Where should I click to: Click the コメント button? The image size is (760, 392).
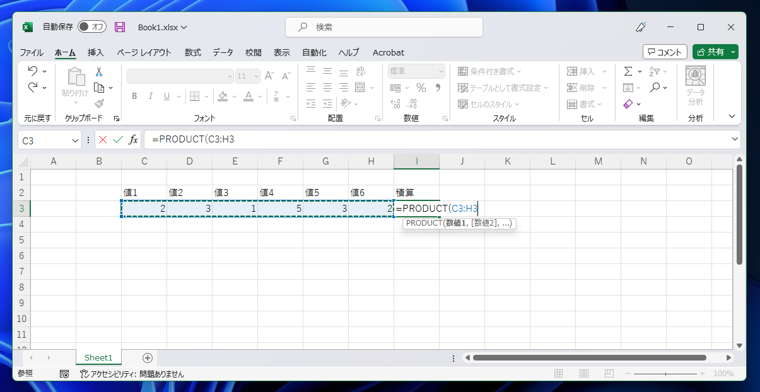tap(665, 52)
